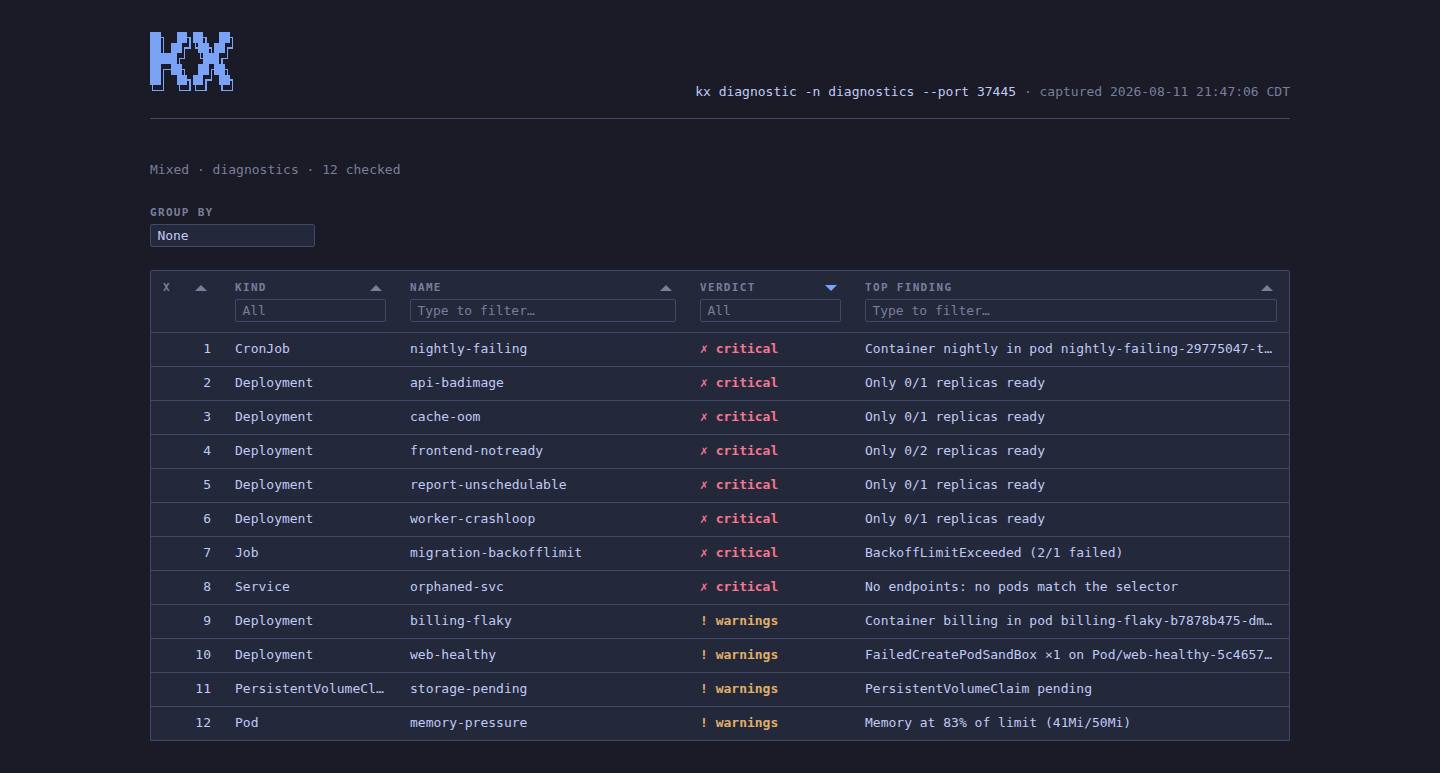1440x773 pixels.
Task: Click the Pod kind cell
Action: tap(247, 723)
